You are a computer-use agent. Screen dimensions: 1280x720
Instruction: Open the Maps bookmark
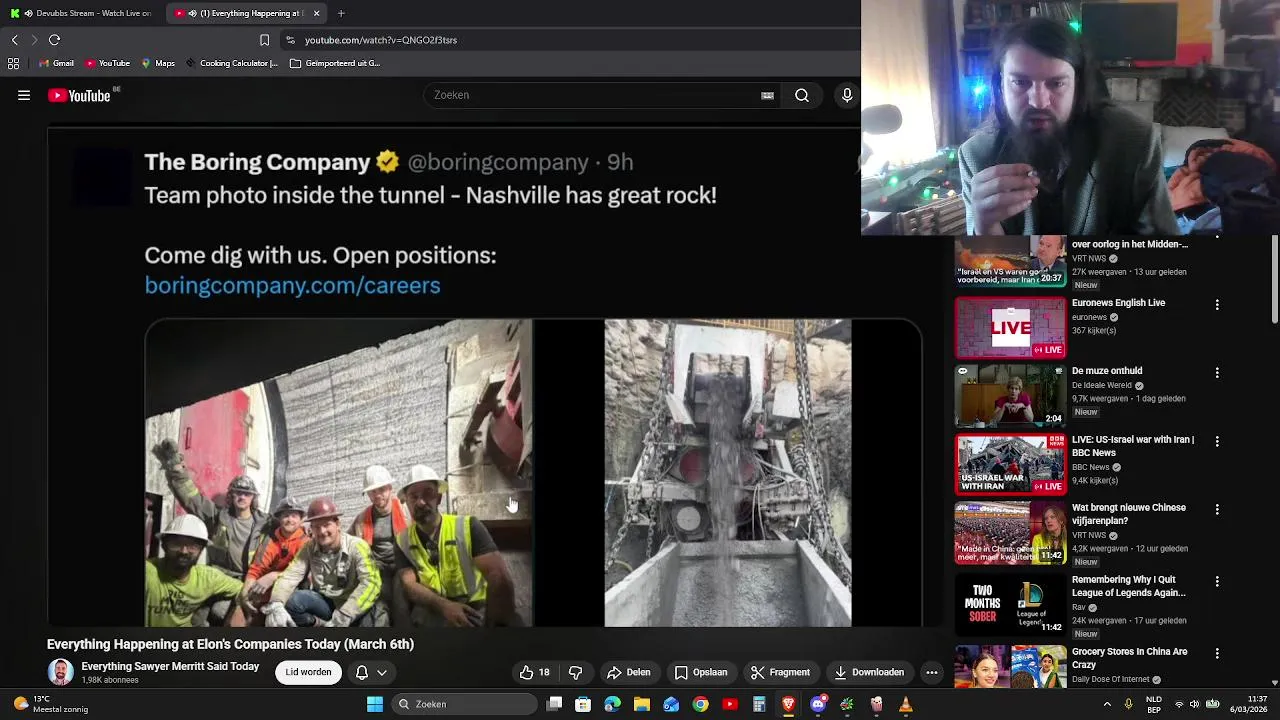[x=158, y=63]
